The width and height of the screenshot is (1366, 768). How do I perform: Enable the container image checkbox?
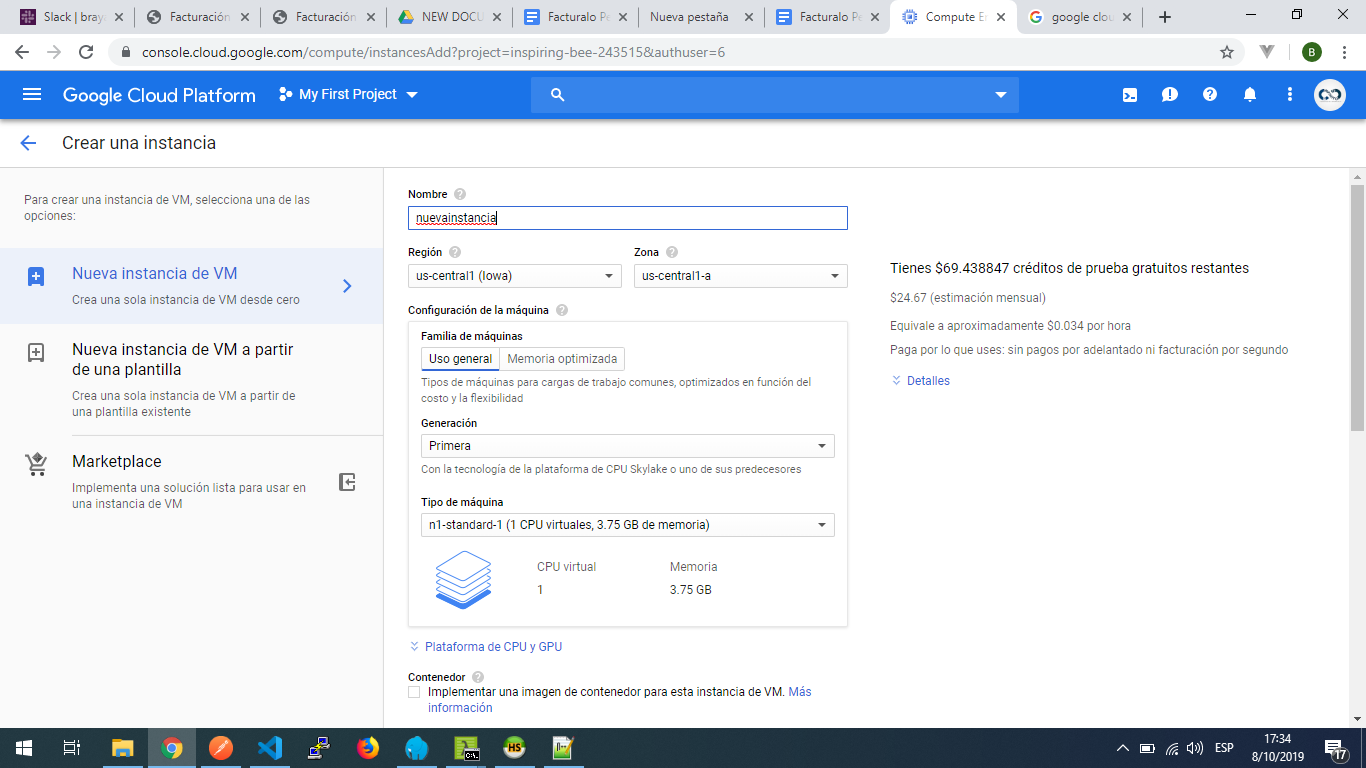[415, 692]
